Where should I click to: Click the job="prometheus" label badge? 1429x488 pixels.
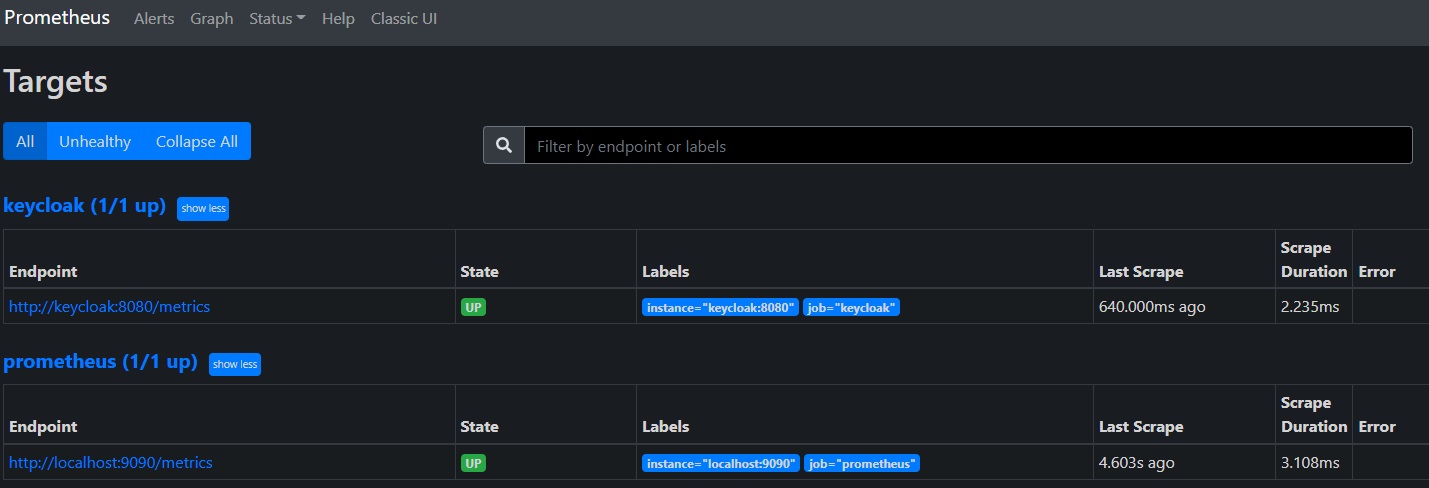[x=862, y=463]
